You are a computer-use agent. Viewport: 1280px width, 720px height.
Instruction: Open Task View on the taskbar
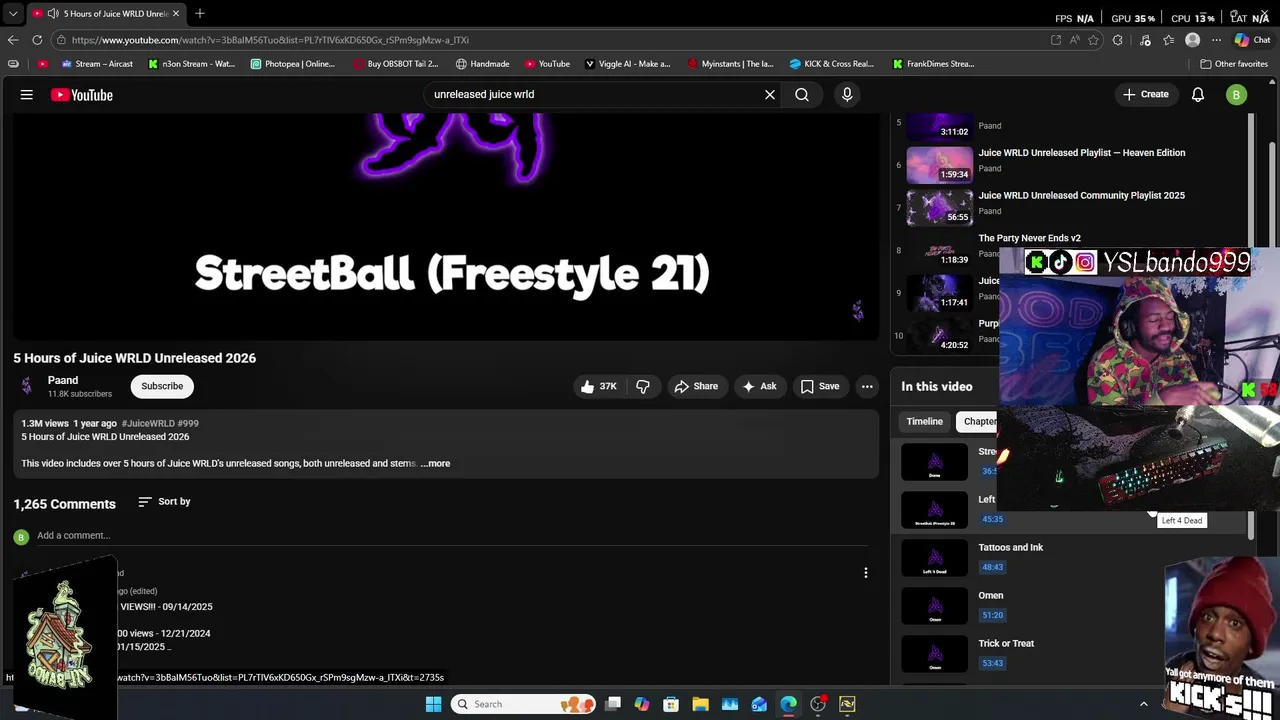613,704
